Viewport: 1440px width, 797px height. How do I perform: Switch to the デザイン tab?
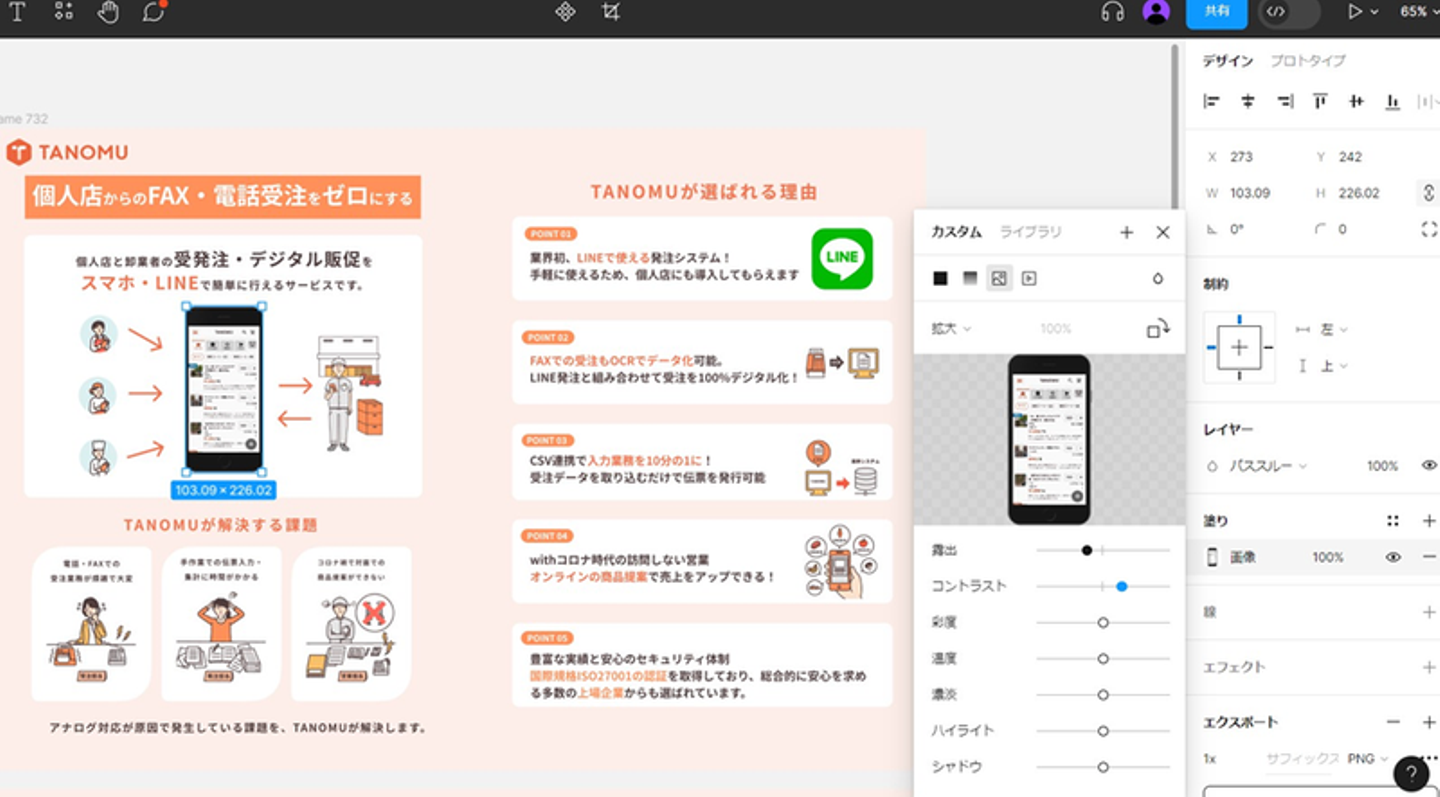click(1227, 61)
